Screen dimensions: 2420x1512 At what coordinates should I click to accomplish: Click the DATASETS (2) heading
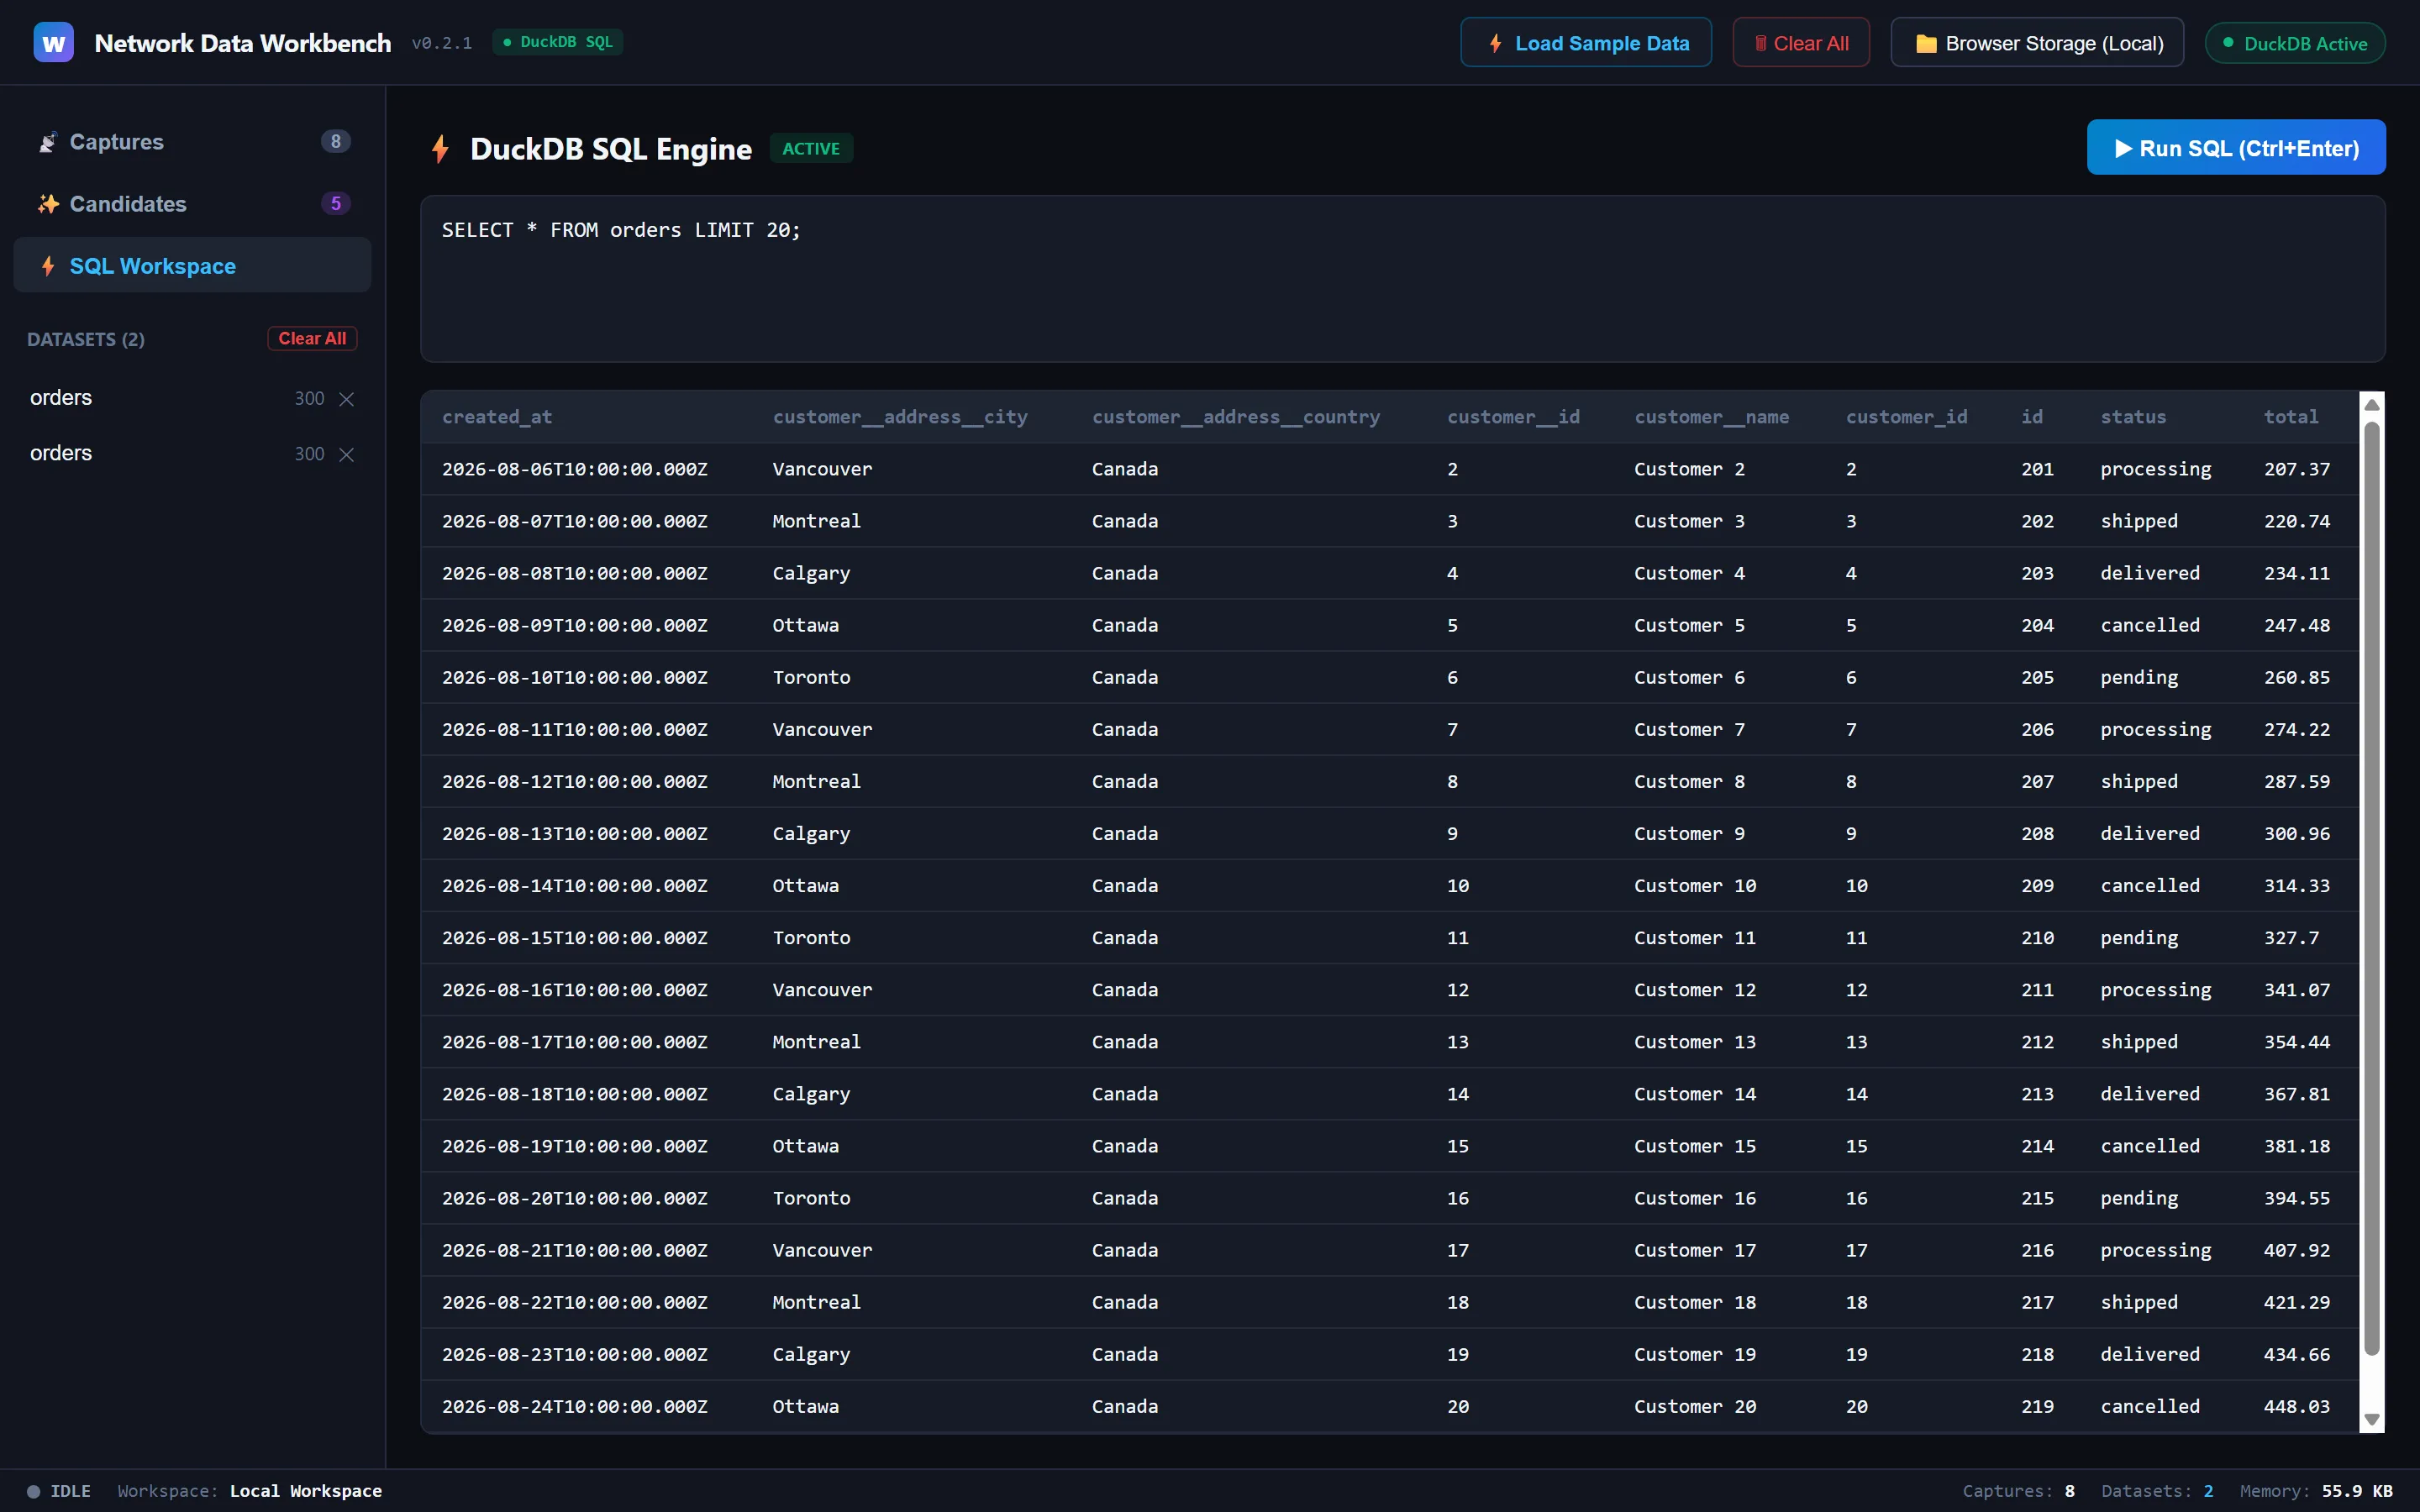click(86, 339)
